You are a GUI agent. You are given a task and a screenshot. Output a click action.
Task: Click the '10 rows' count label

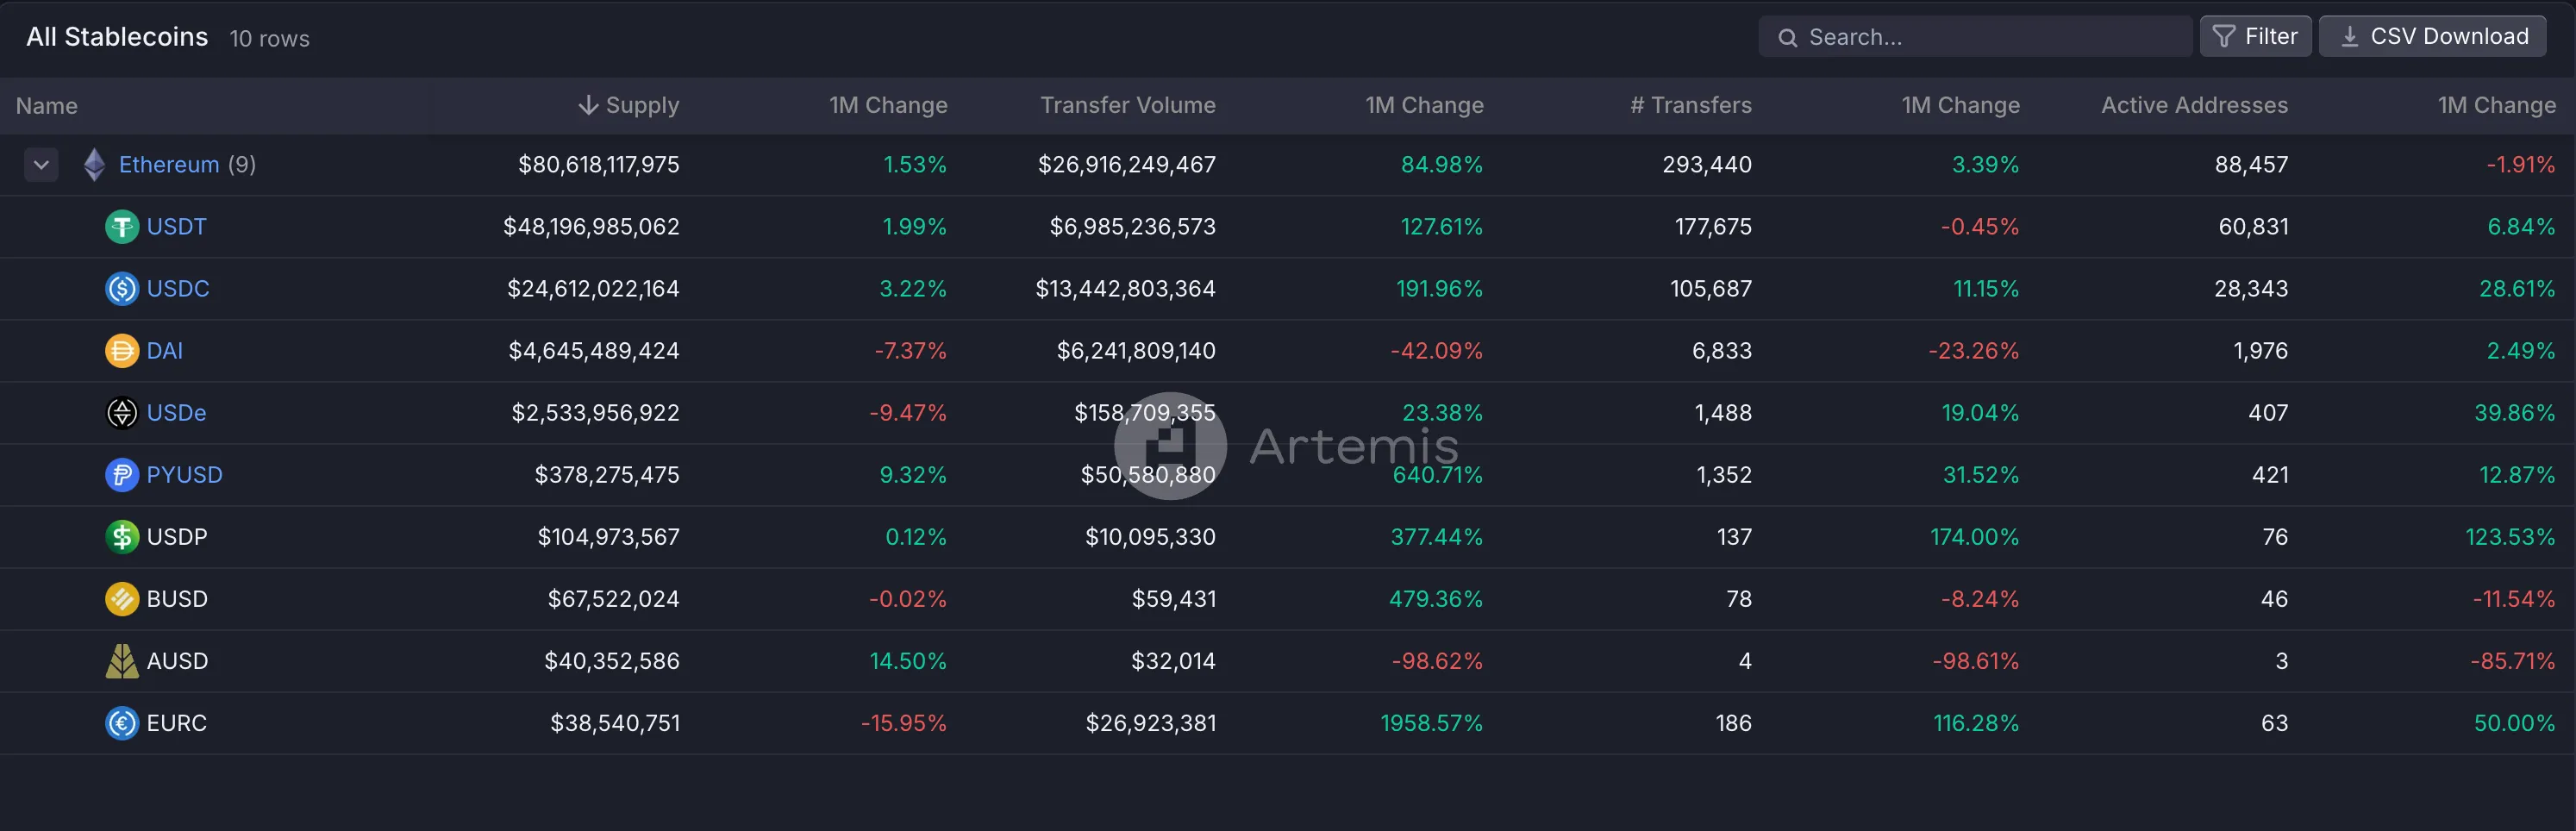coord(269,39)
